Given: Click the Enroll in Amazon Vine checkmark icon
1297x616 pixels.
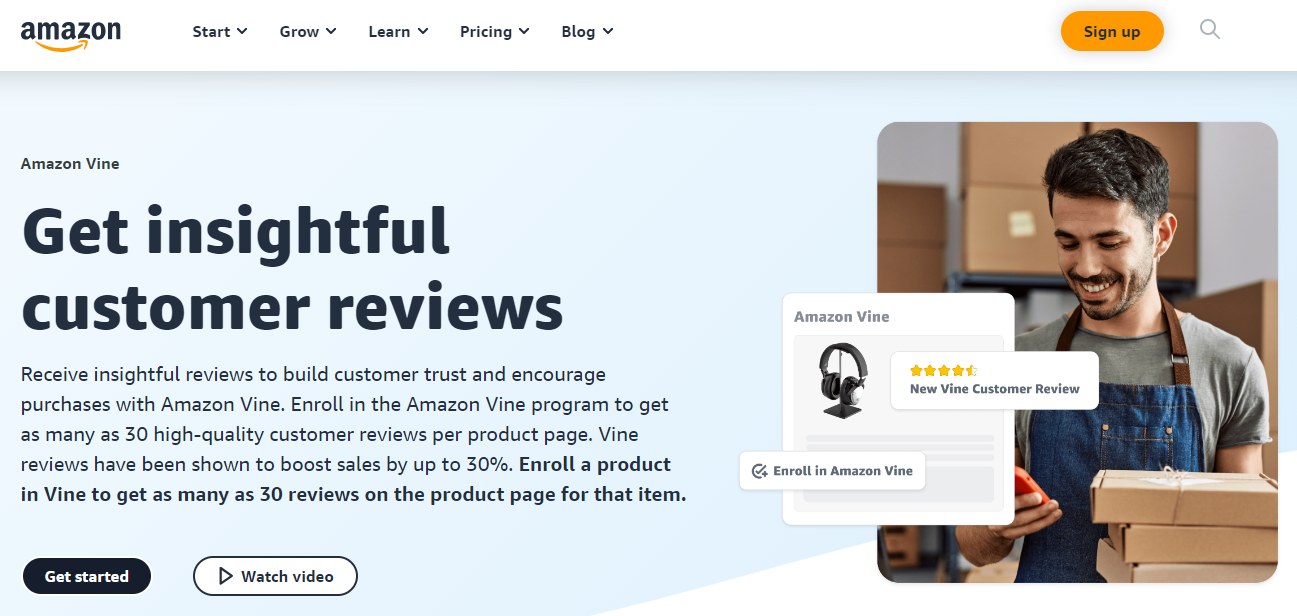Looking at the screenshot, I should click(759, 471).
